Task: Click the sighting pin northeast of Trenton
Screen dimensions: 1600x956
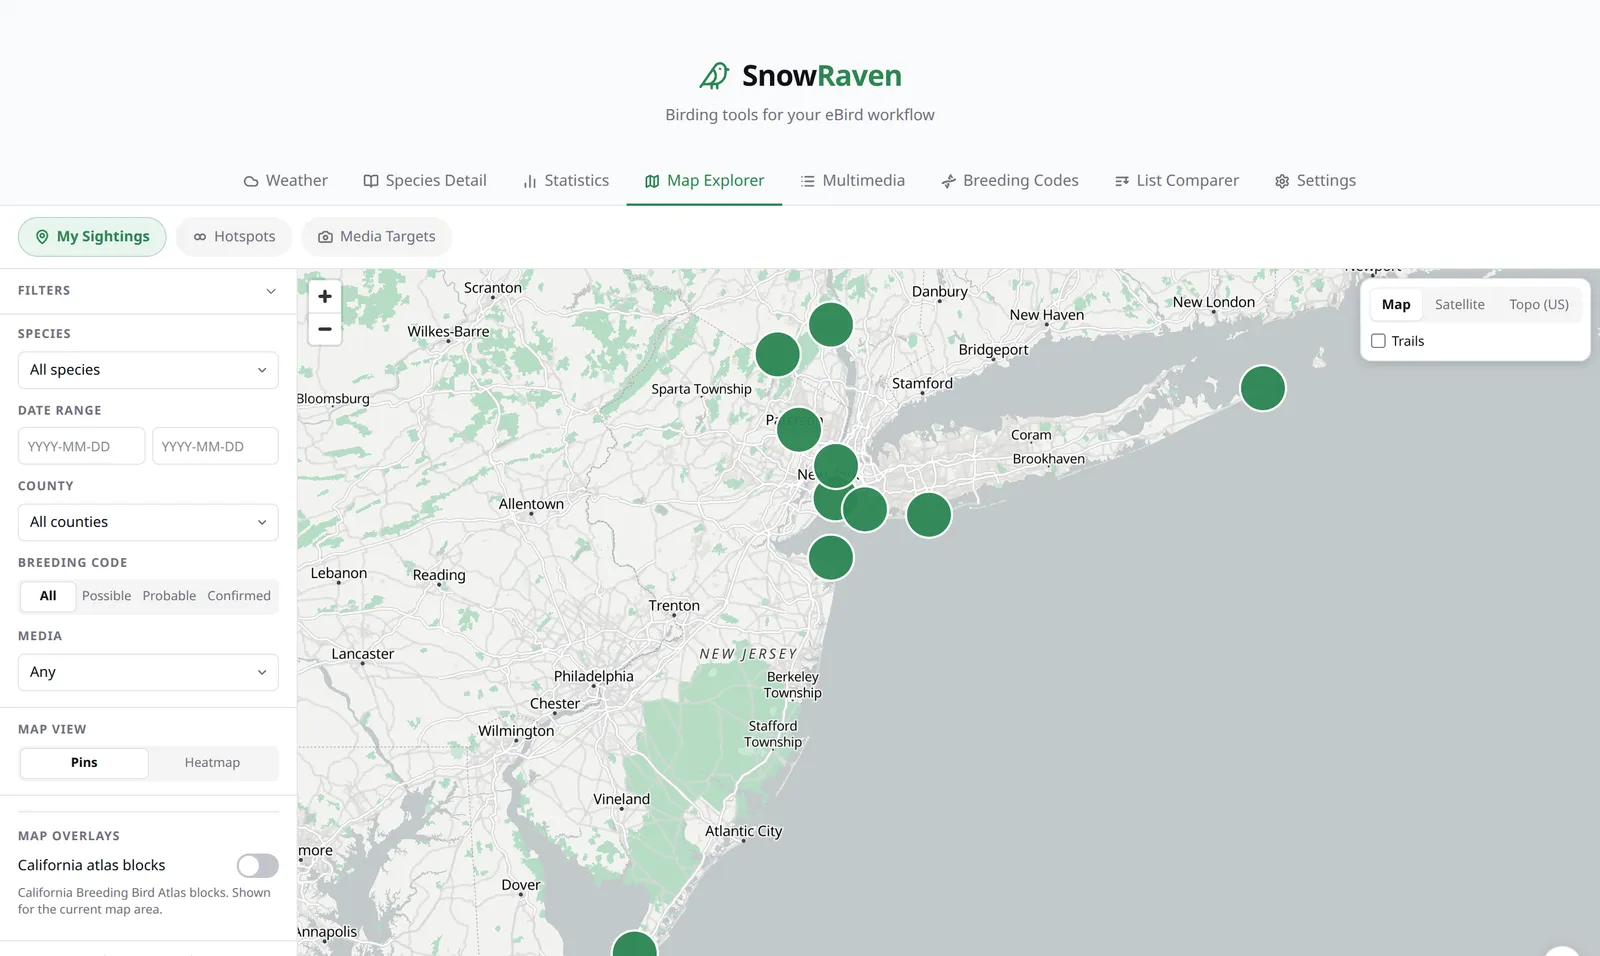Action: coord(831,557)
